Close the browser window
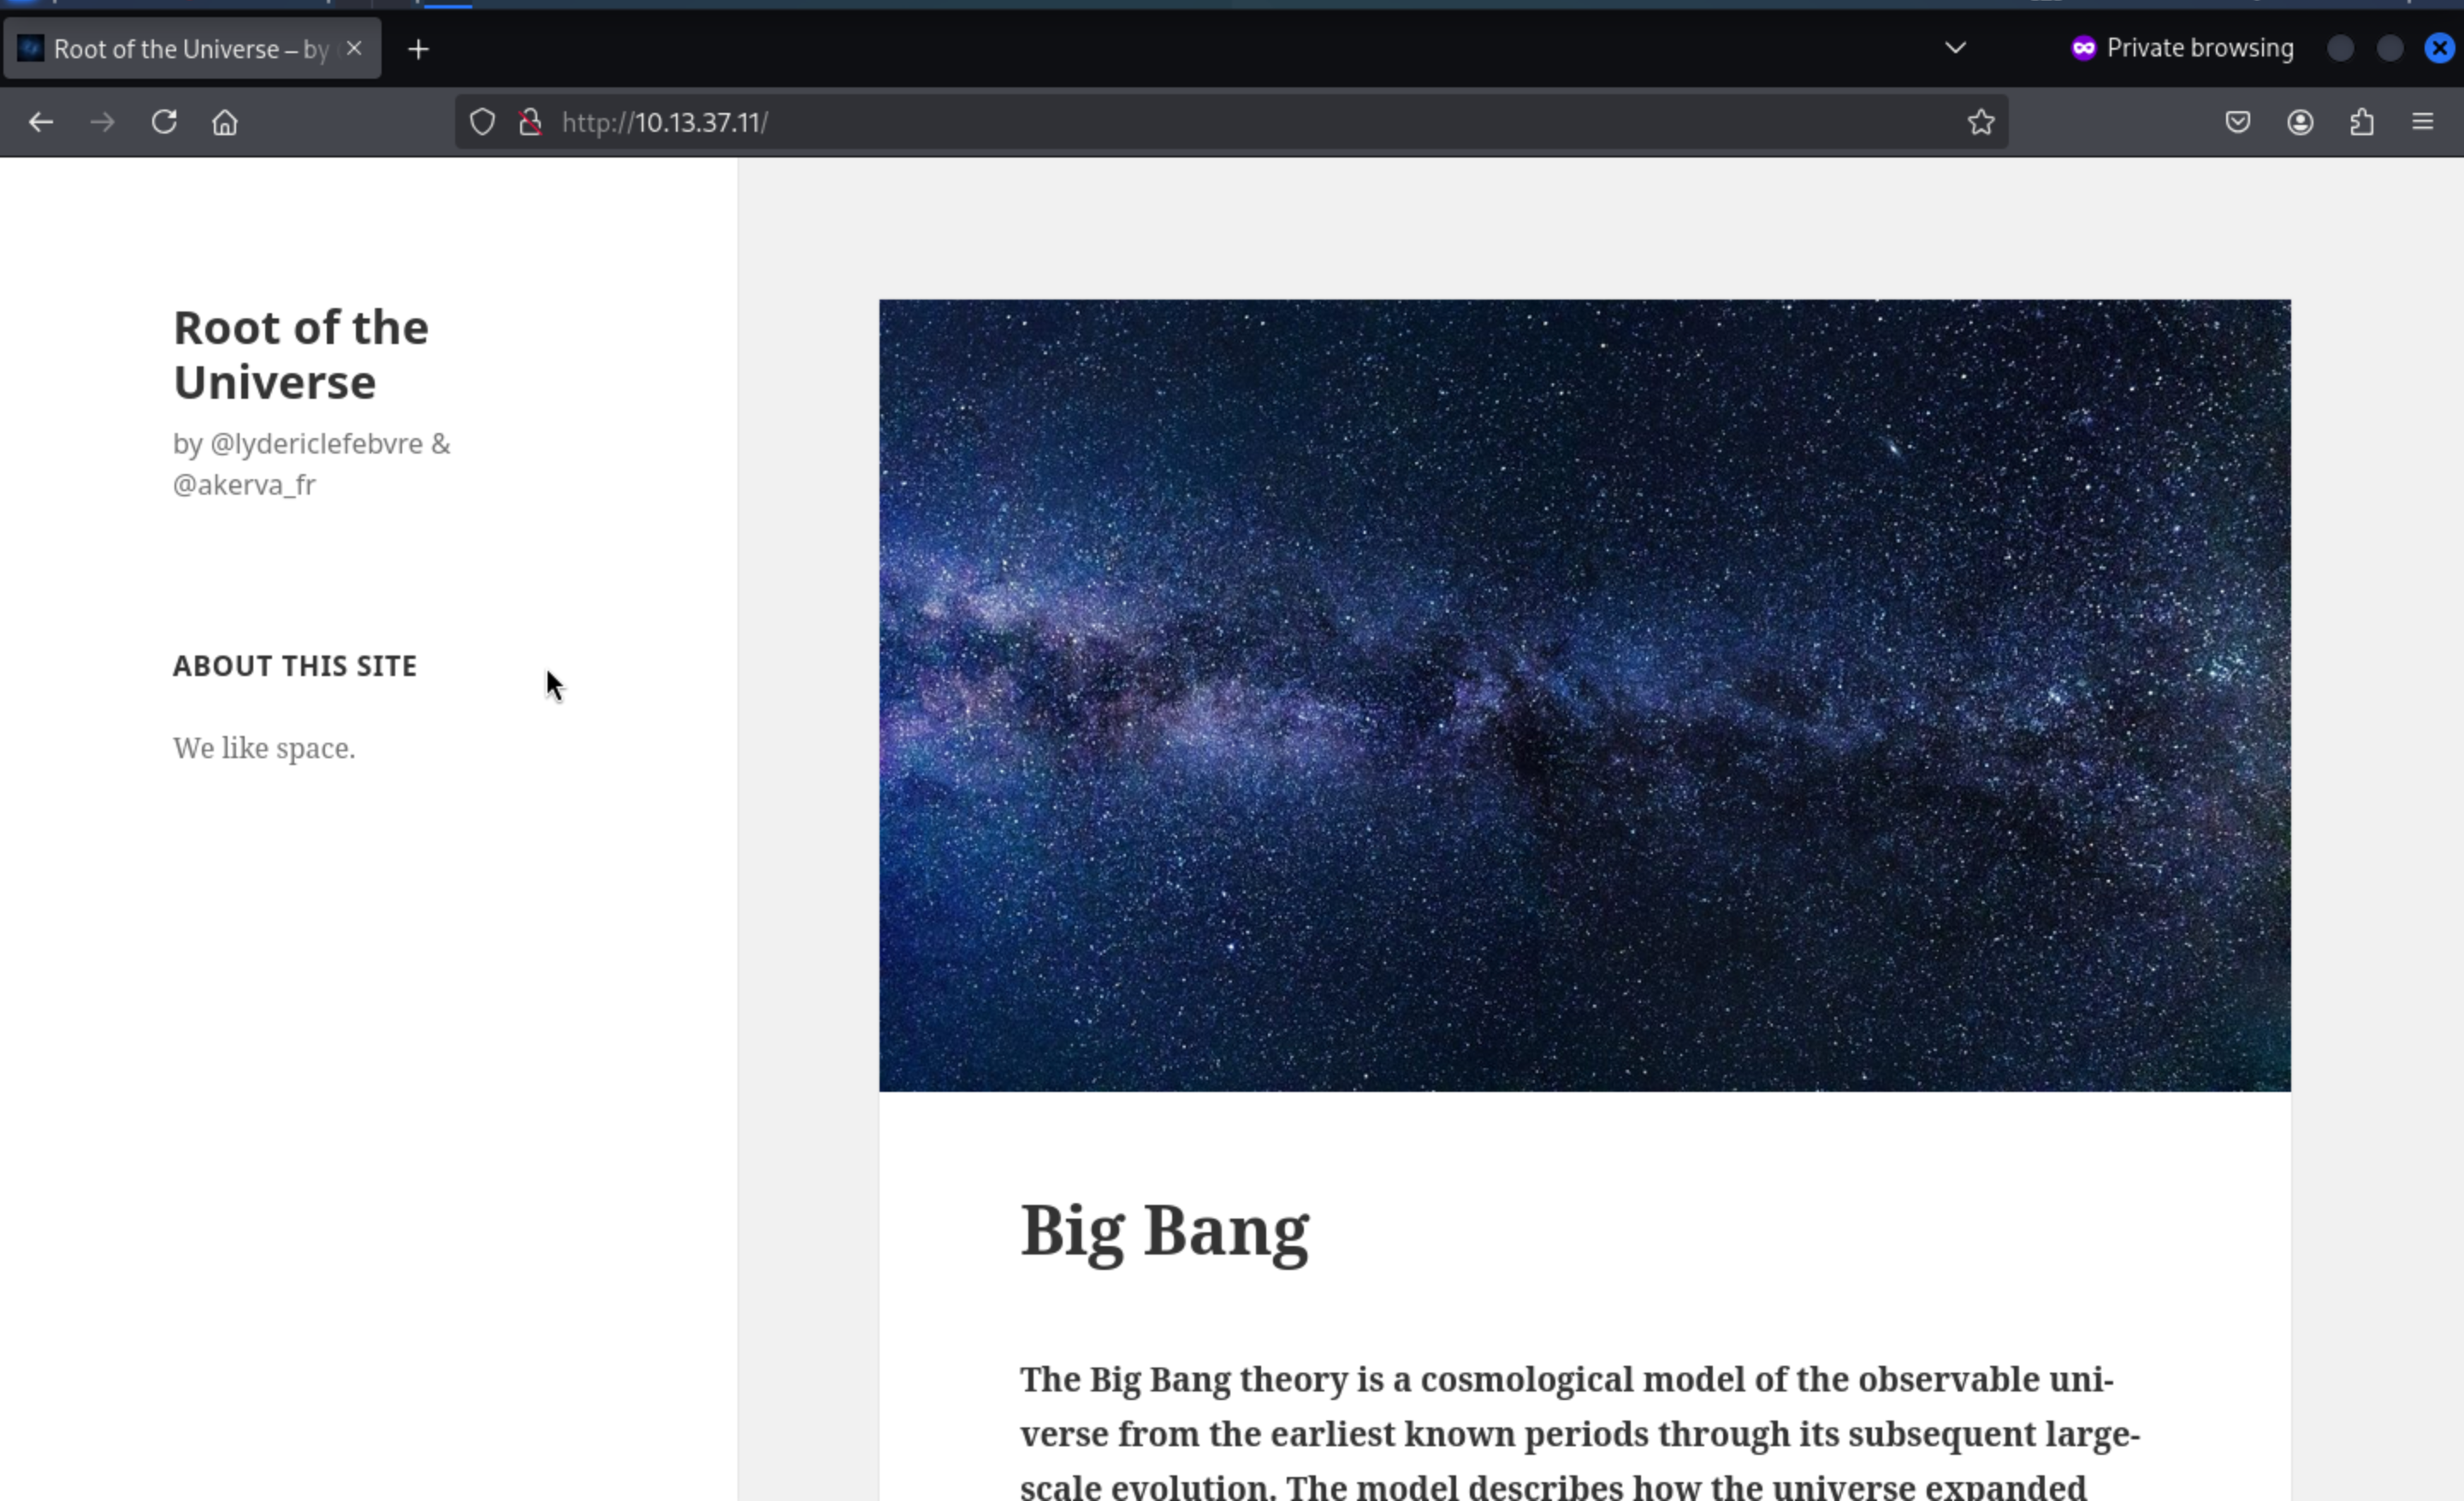Viewport: 2464px width, 1501px height. tap(2439, 48)
